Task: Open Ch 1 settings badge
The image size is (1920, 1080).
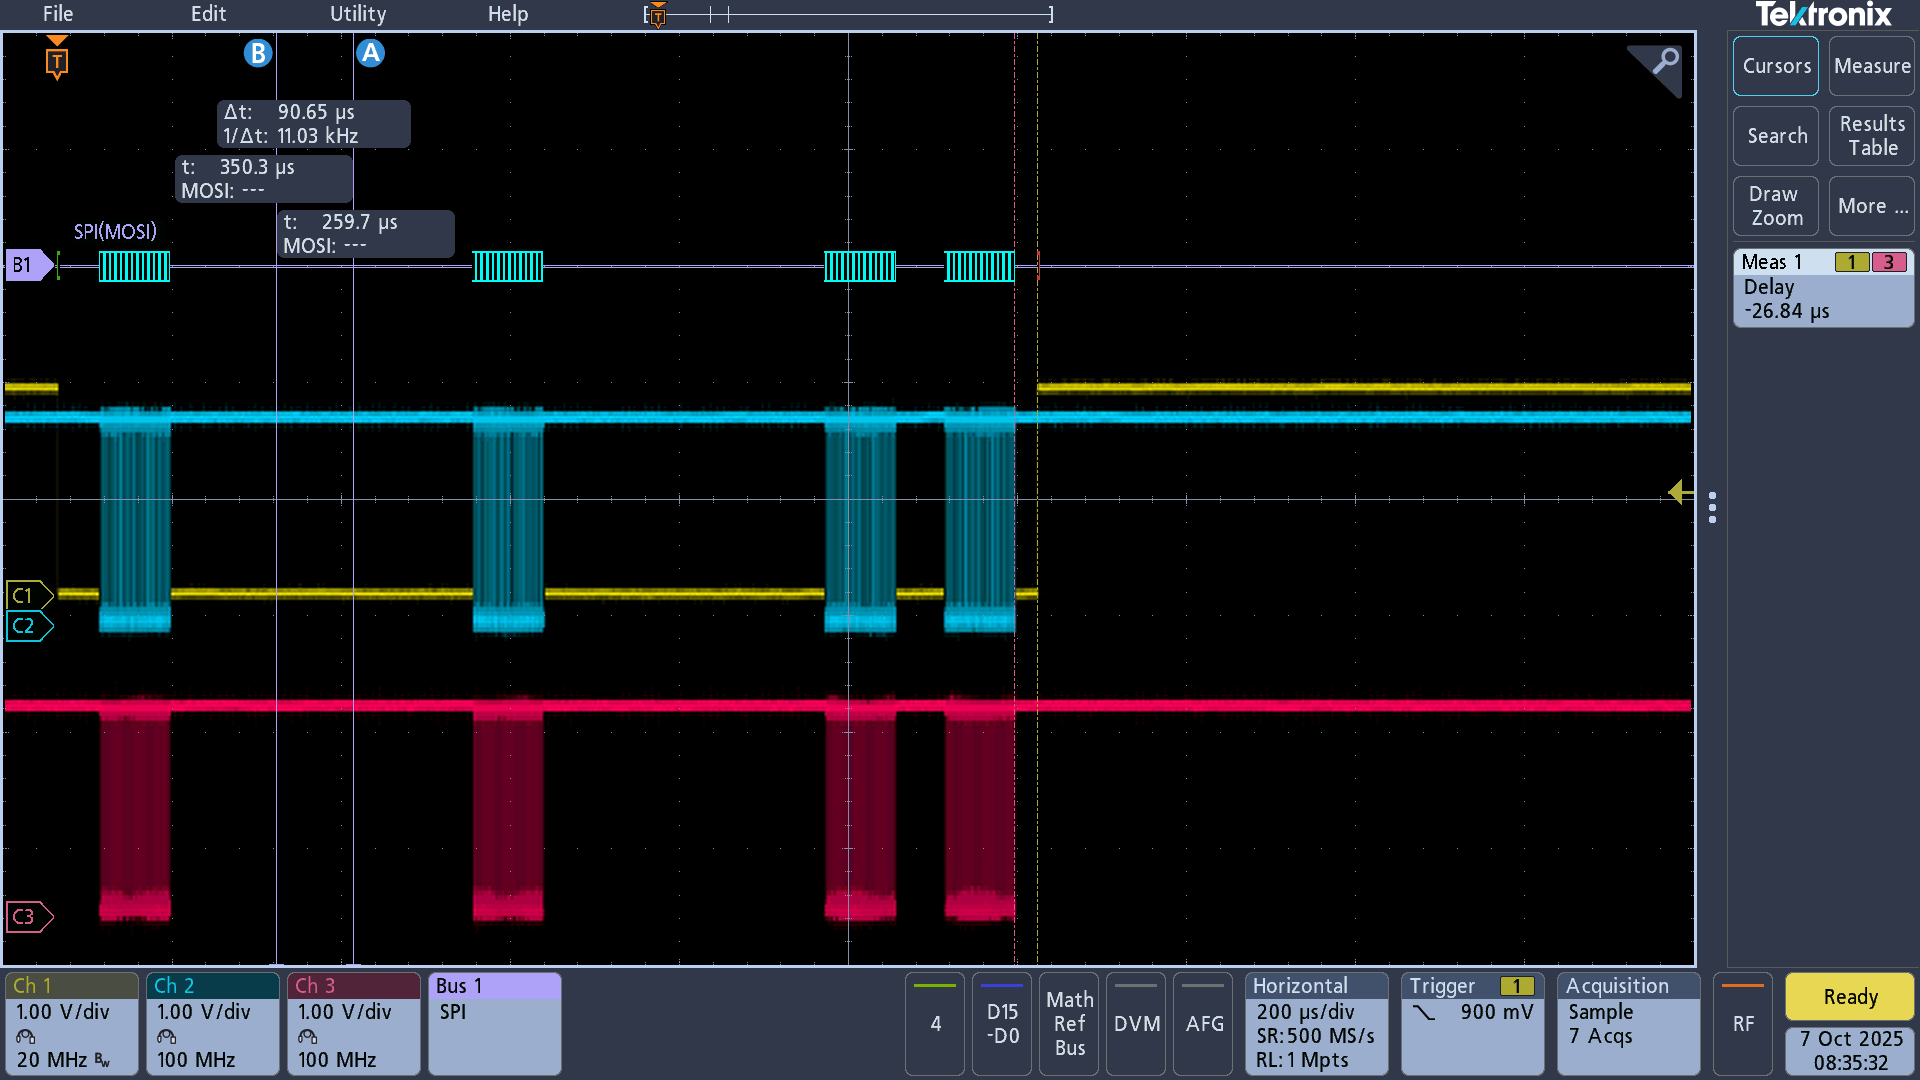Action: 72,1023
